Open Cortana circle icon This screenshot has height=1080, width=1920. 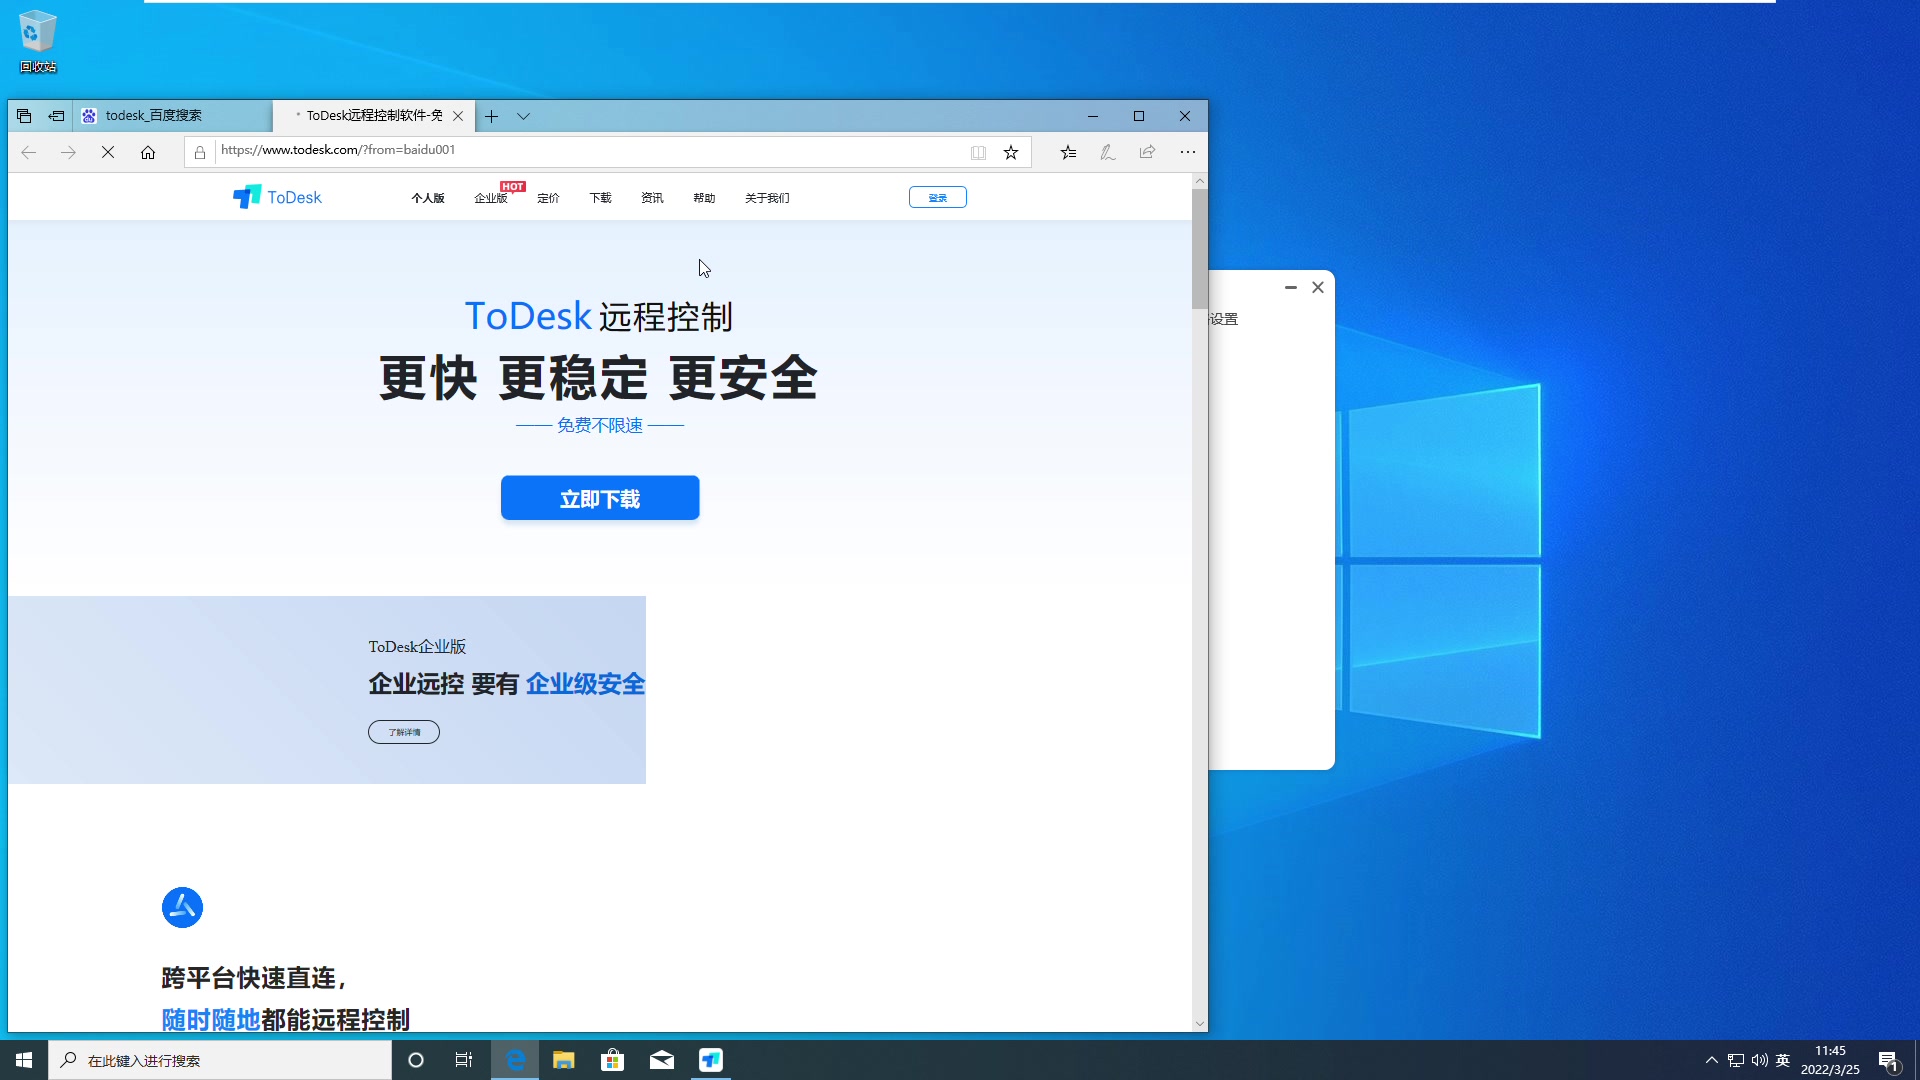[416, 1060]
